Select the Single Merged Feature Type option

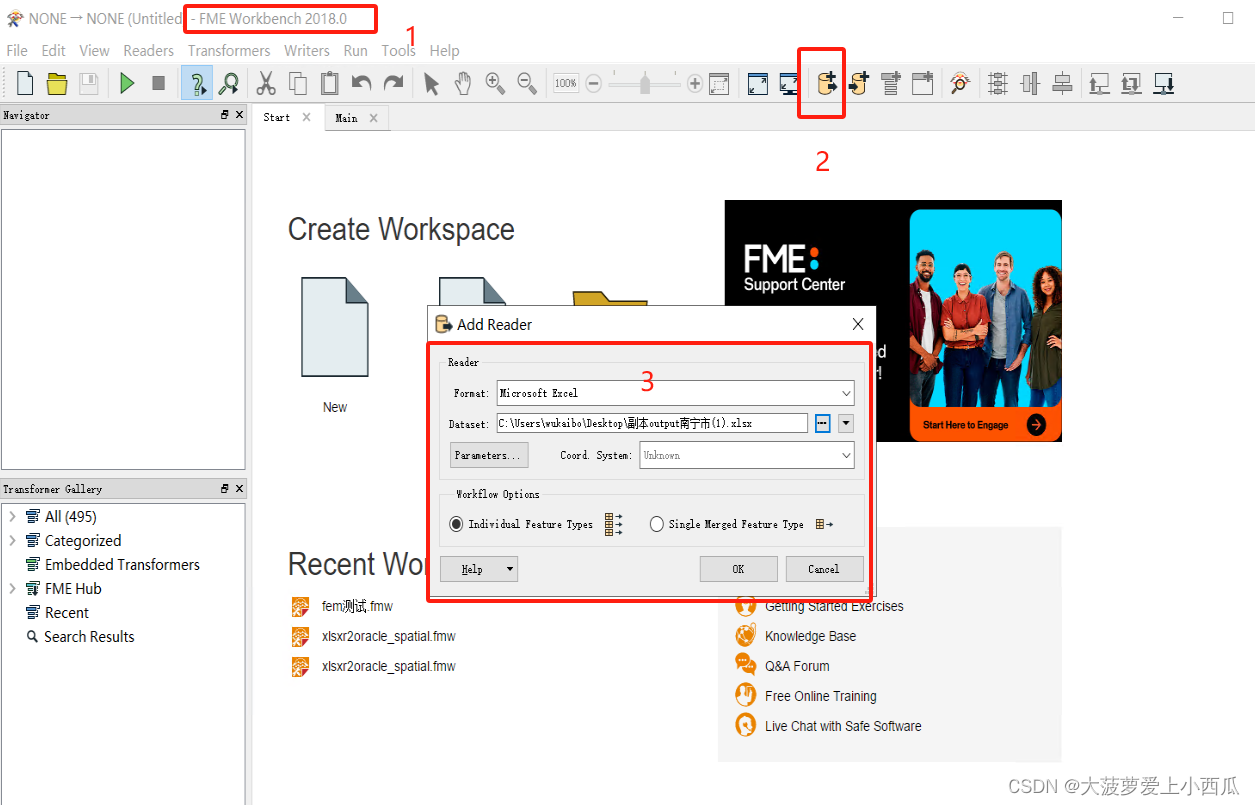657,523
